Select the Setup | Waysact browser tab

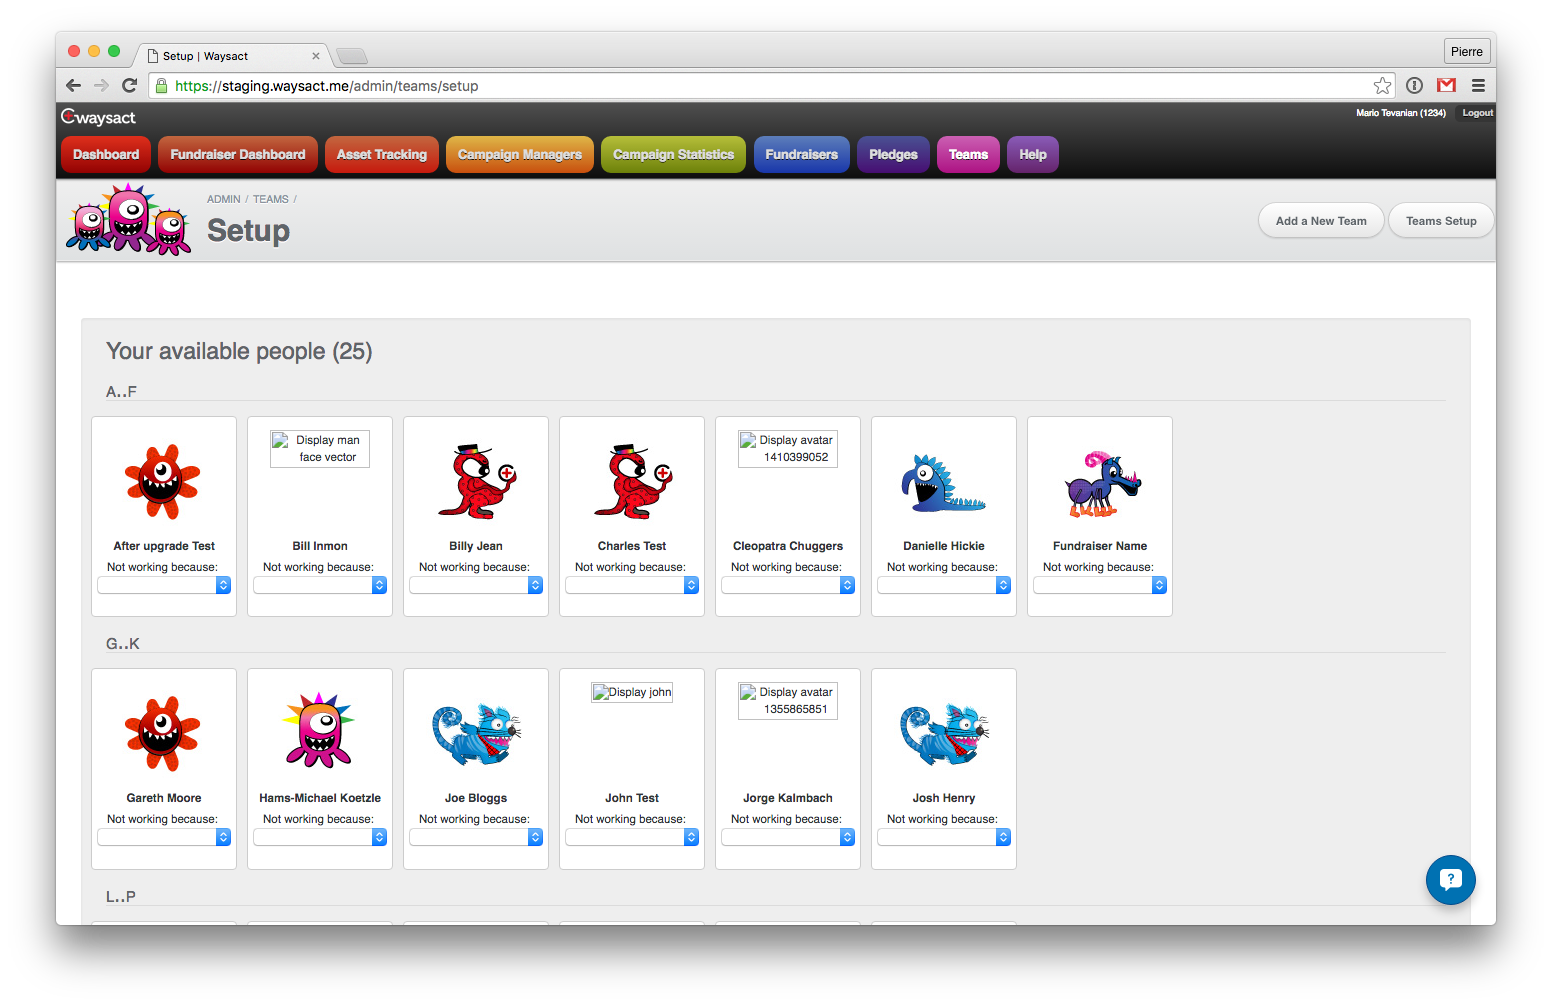[x=232, y=56]
